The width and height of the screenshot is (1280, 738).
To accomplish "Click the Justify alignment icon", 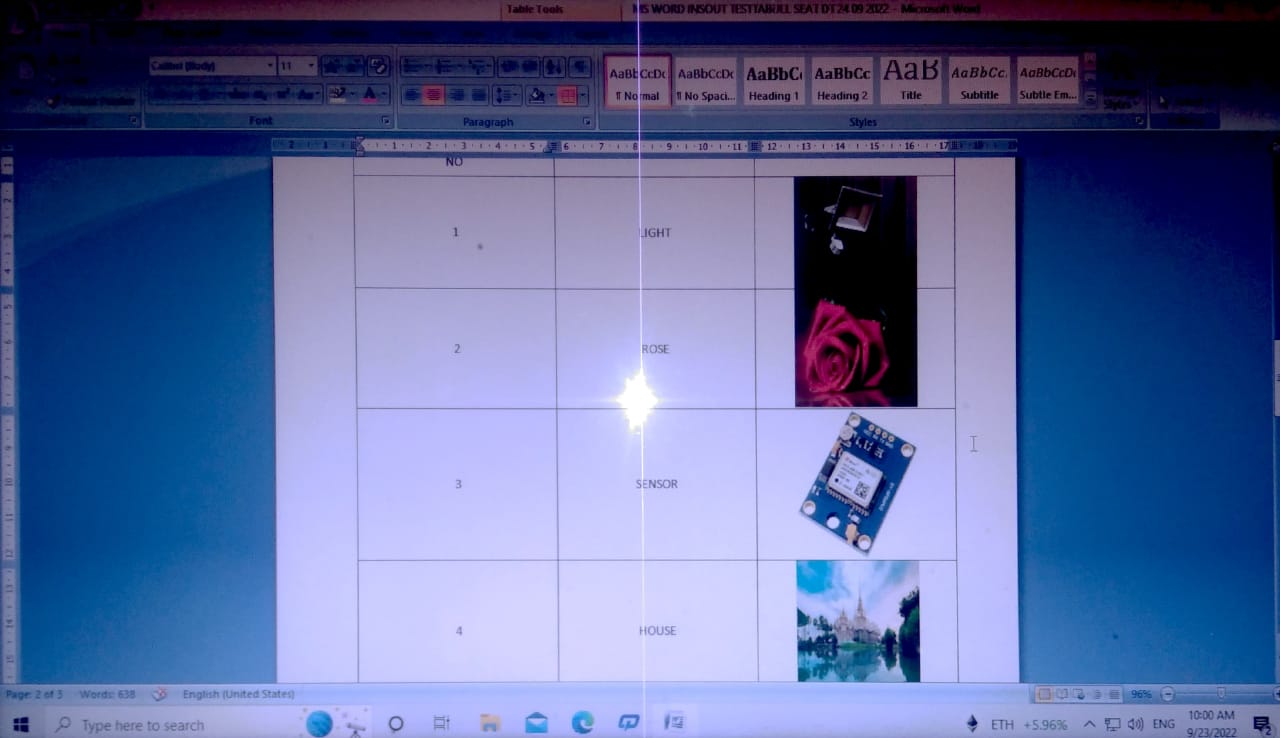I will (479, 96).
